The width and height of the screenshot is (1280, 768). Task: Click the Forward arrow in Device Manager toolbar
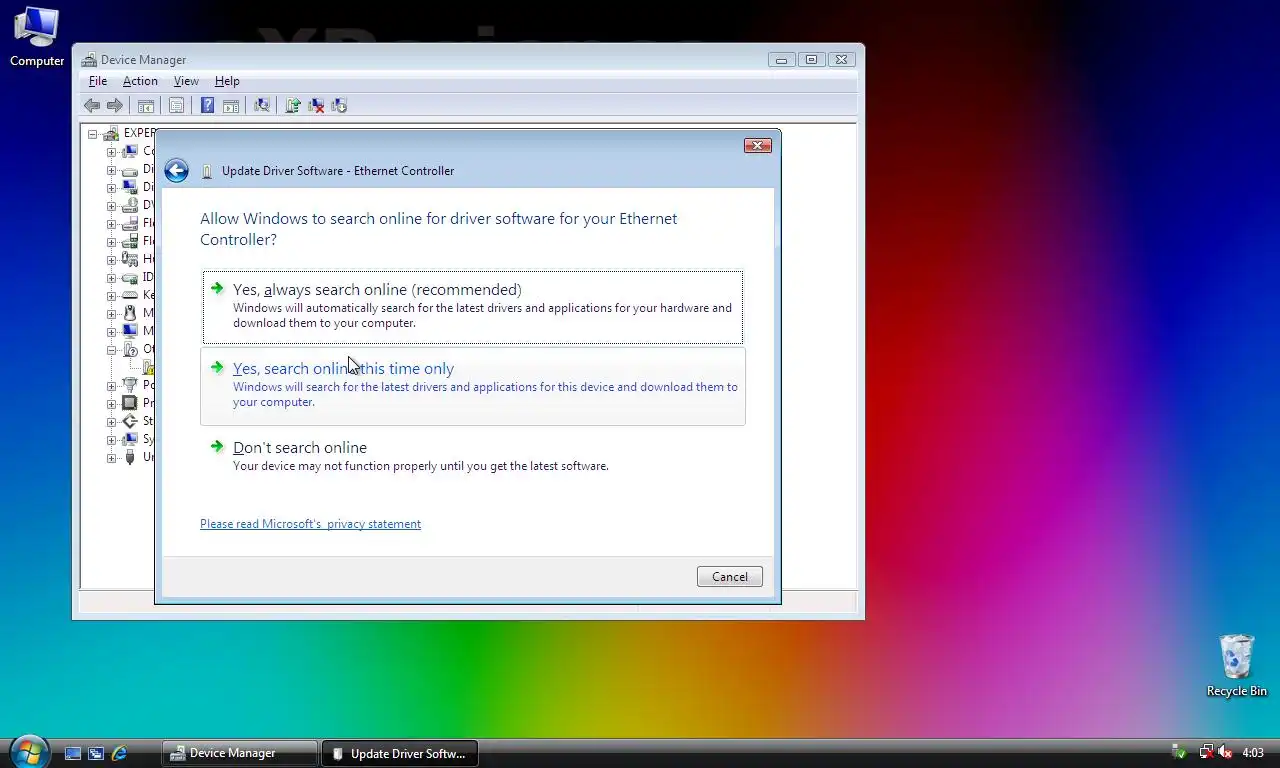point(115,105)
